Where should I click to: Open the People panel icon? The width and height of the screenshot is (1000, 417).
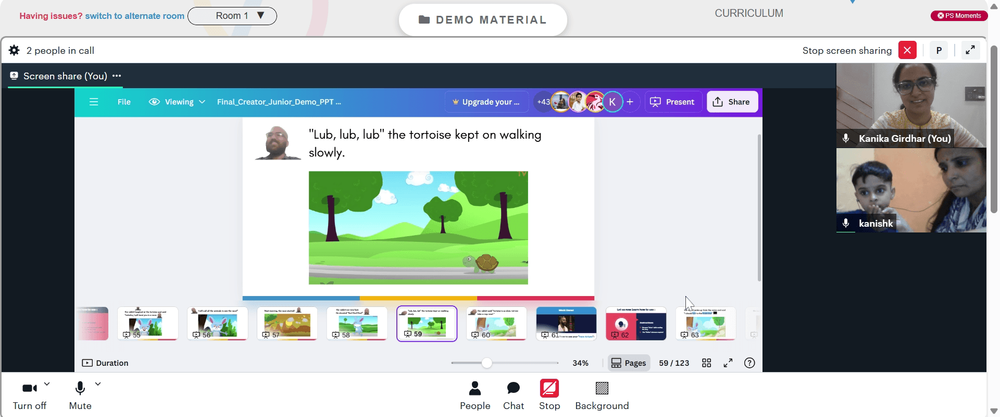click(x=474, y=388)
